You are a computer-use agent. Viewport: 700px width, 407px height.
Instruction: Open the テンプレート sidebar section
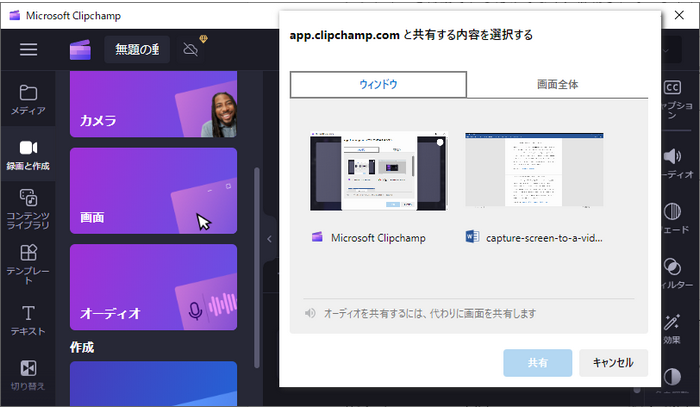pos(28,261)
